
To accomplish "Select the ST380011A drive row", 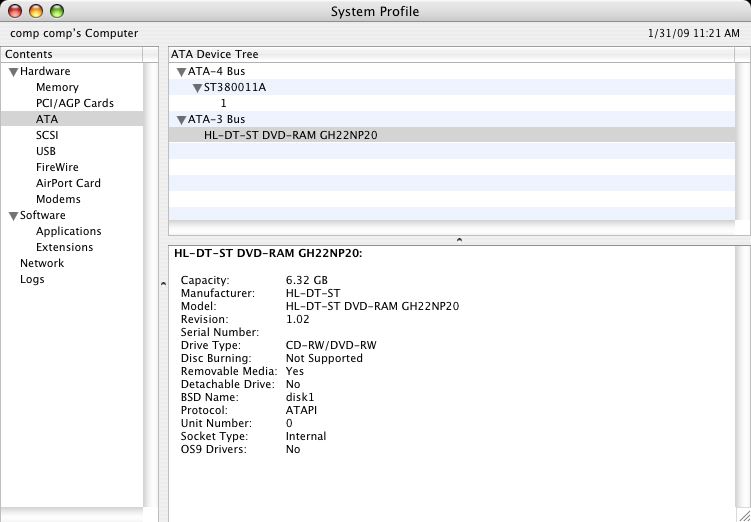I will 452,87.
